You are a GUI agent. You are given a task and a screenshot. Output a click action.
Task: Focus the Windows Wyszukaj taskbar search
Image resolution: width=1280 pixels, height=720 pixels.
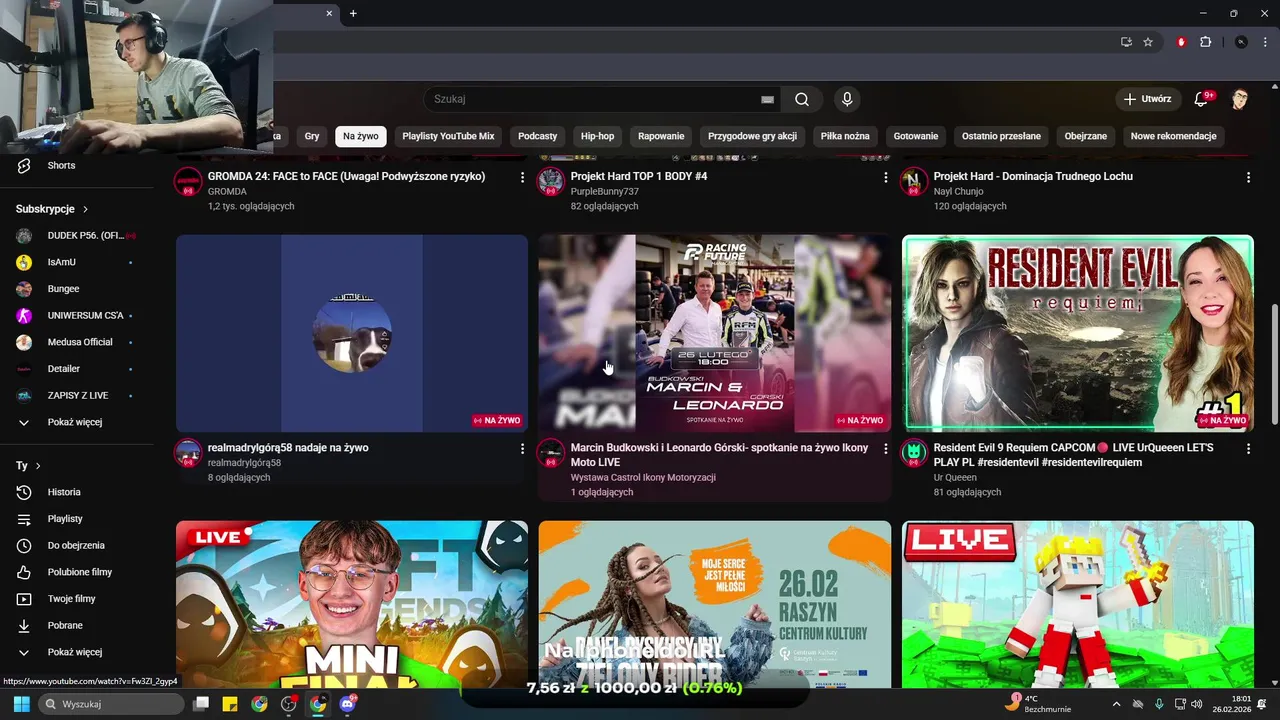pos(112,704)
